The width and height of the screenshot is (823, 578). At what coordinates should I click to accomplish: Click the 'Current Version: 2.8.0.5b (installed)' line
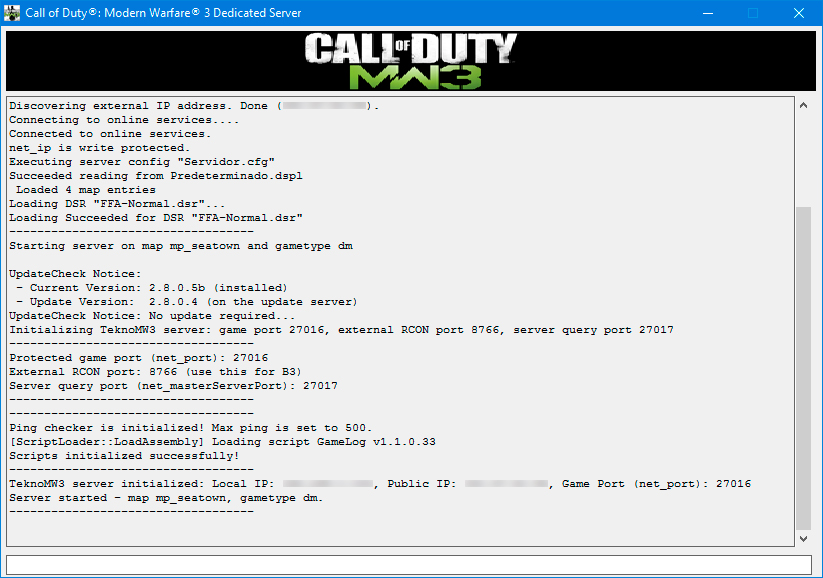click(x=152, y=288)
